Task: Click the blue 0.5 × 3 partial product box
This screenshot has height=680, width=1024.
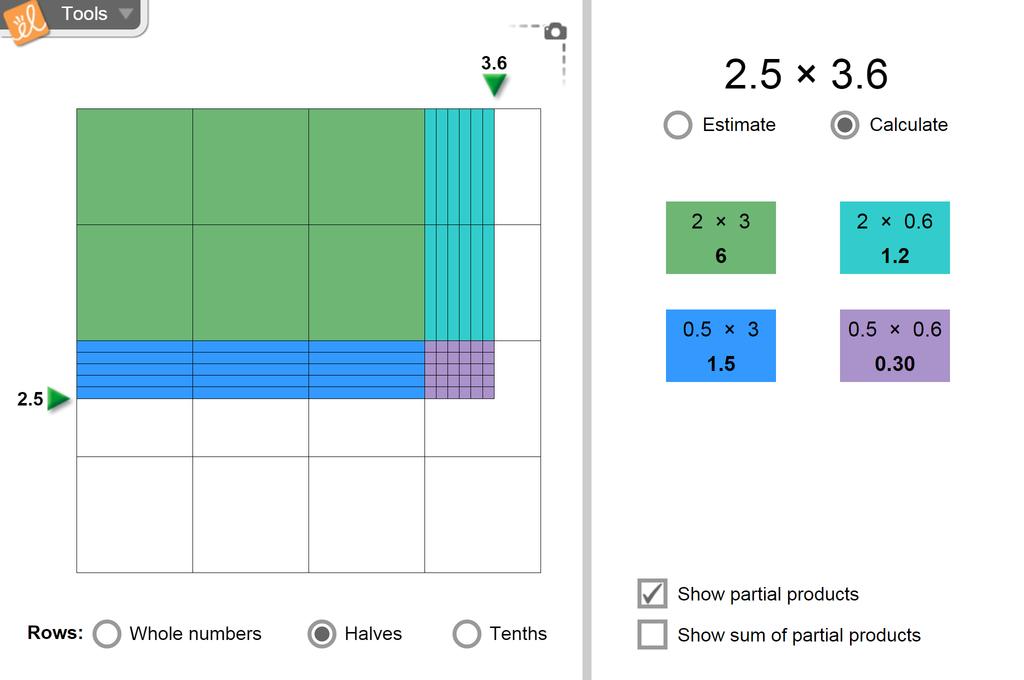Action: click(x=721, y=346)
